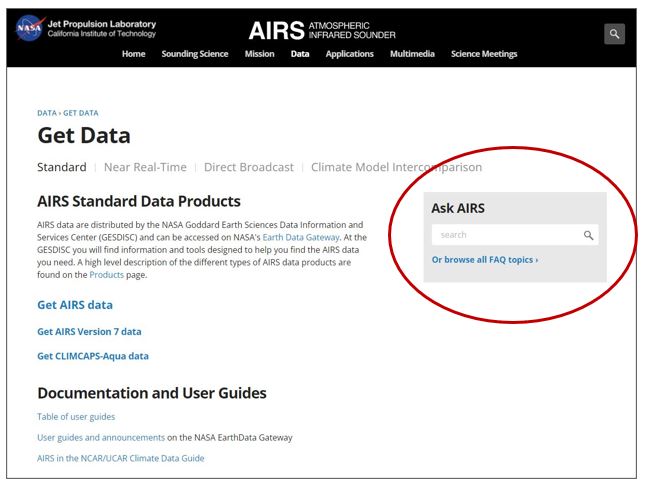Click into the Ask AIRS search field
646x487 pixels.
point(515,235)
